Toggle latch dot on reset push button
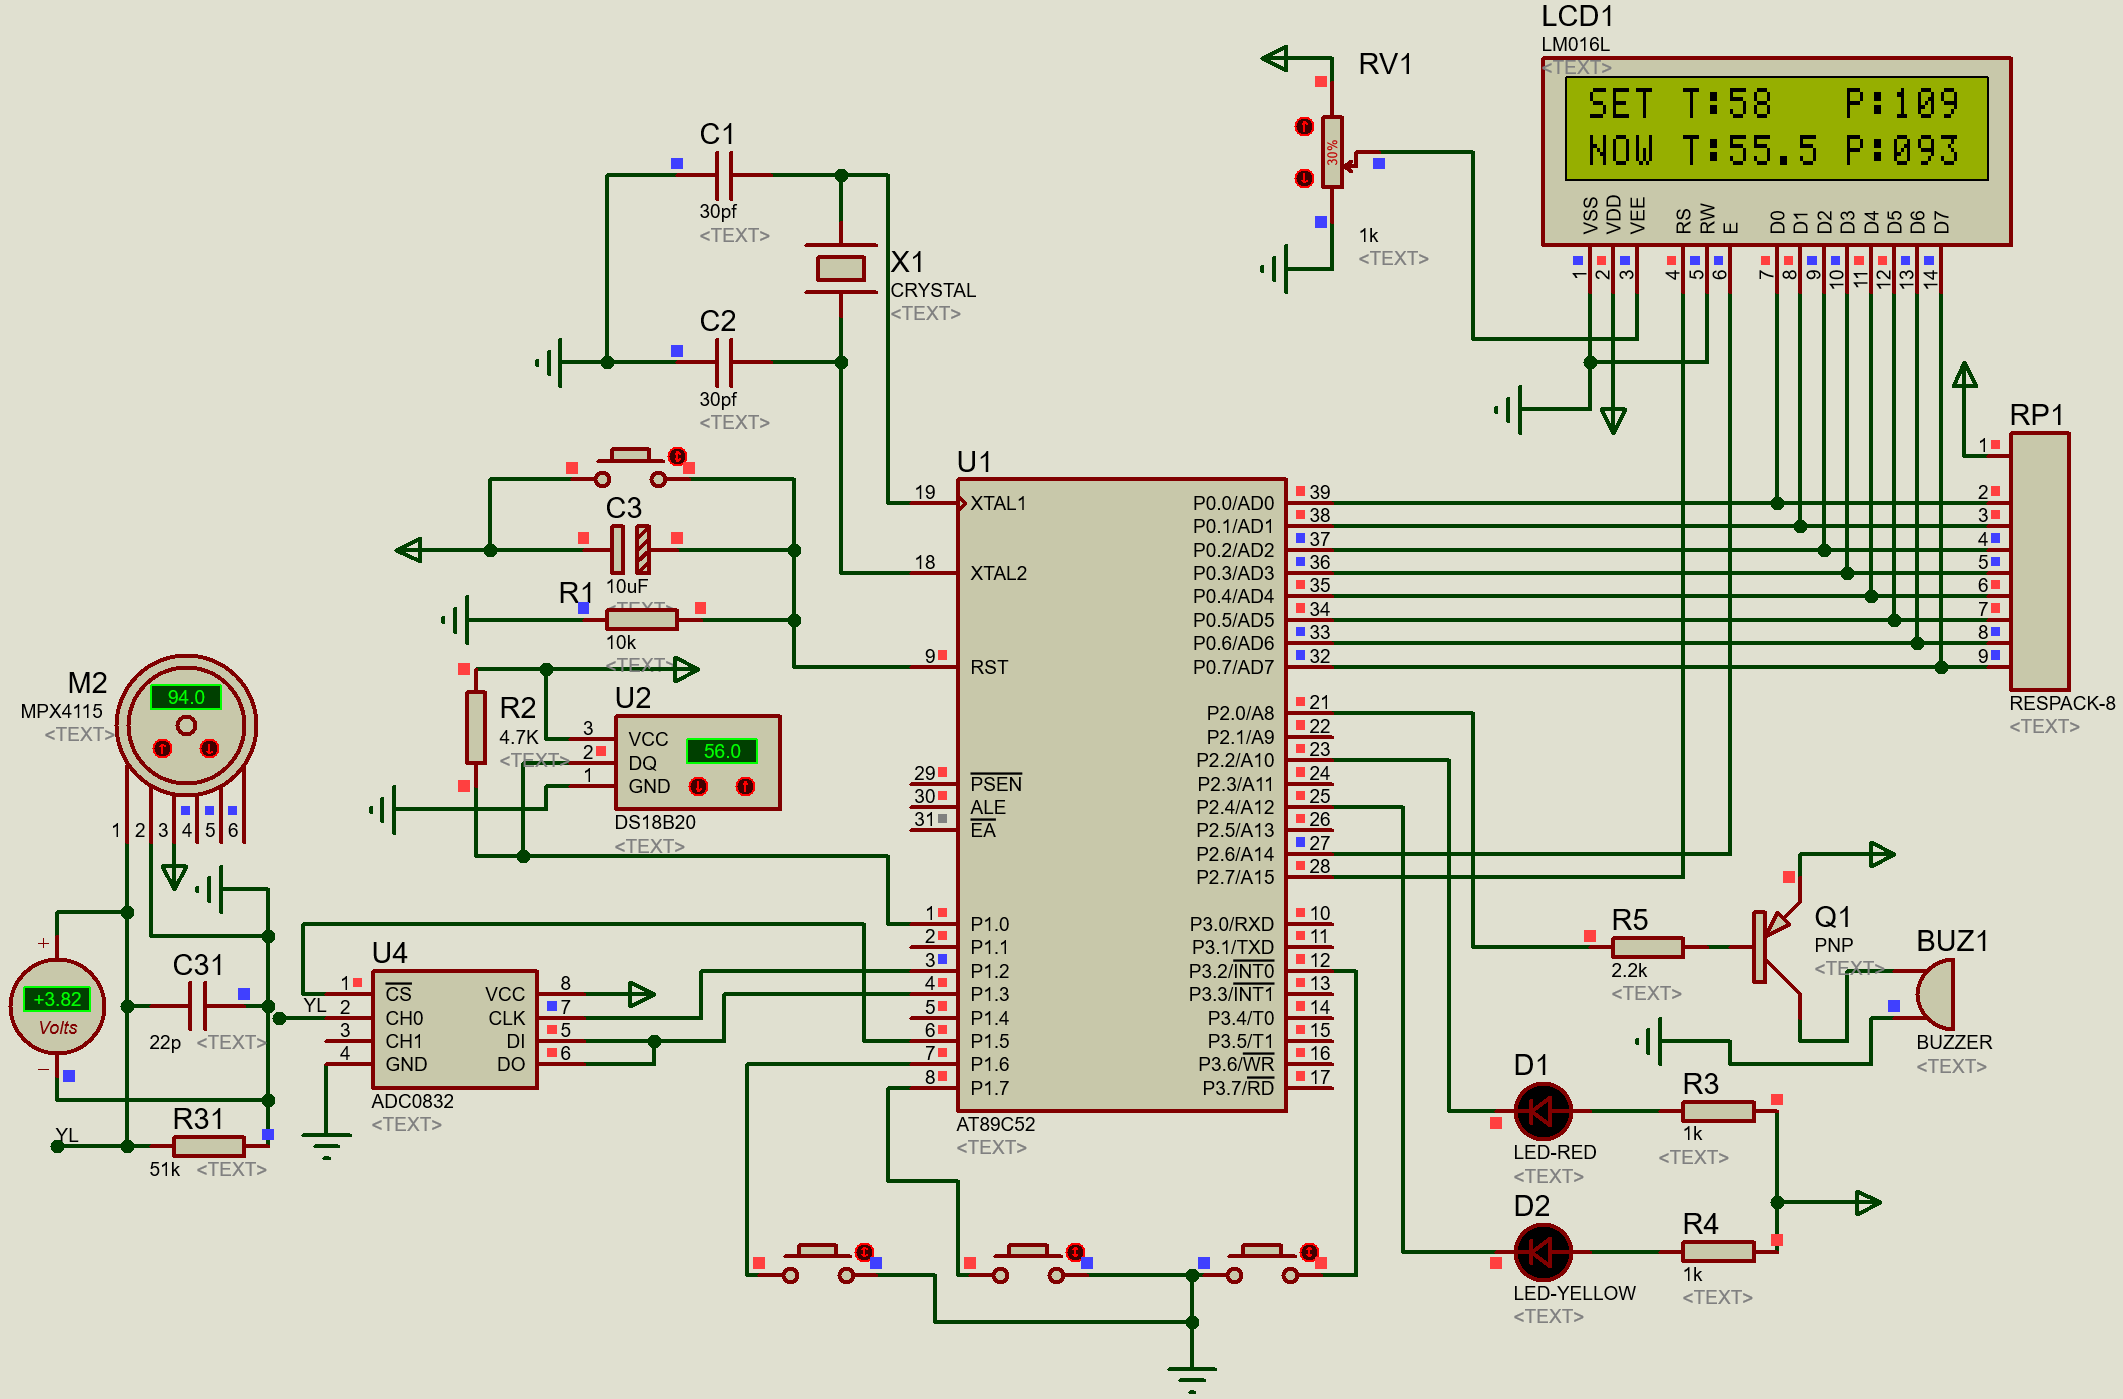 click(677, 456)
